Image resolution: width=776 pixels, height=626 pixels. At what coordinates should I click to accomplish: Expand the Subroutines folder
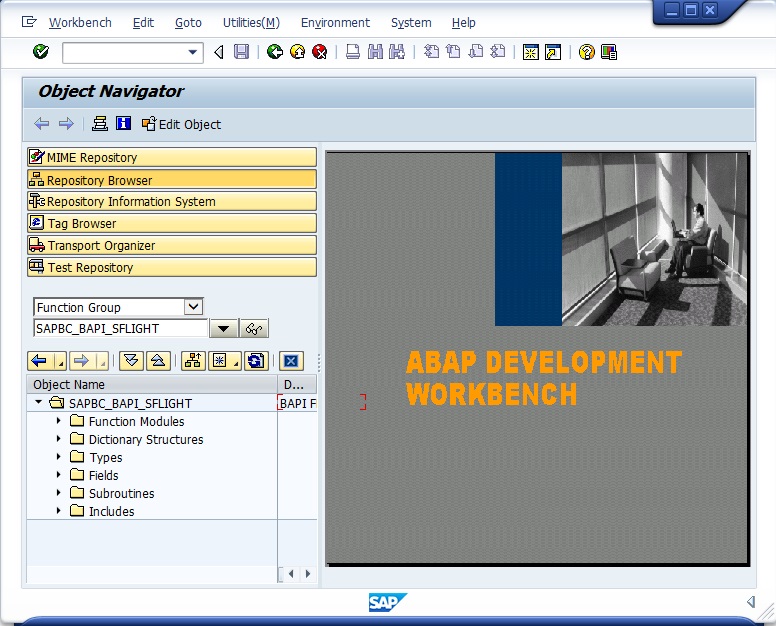[x=58, y=492]
